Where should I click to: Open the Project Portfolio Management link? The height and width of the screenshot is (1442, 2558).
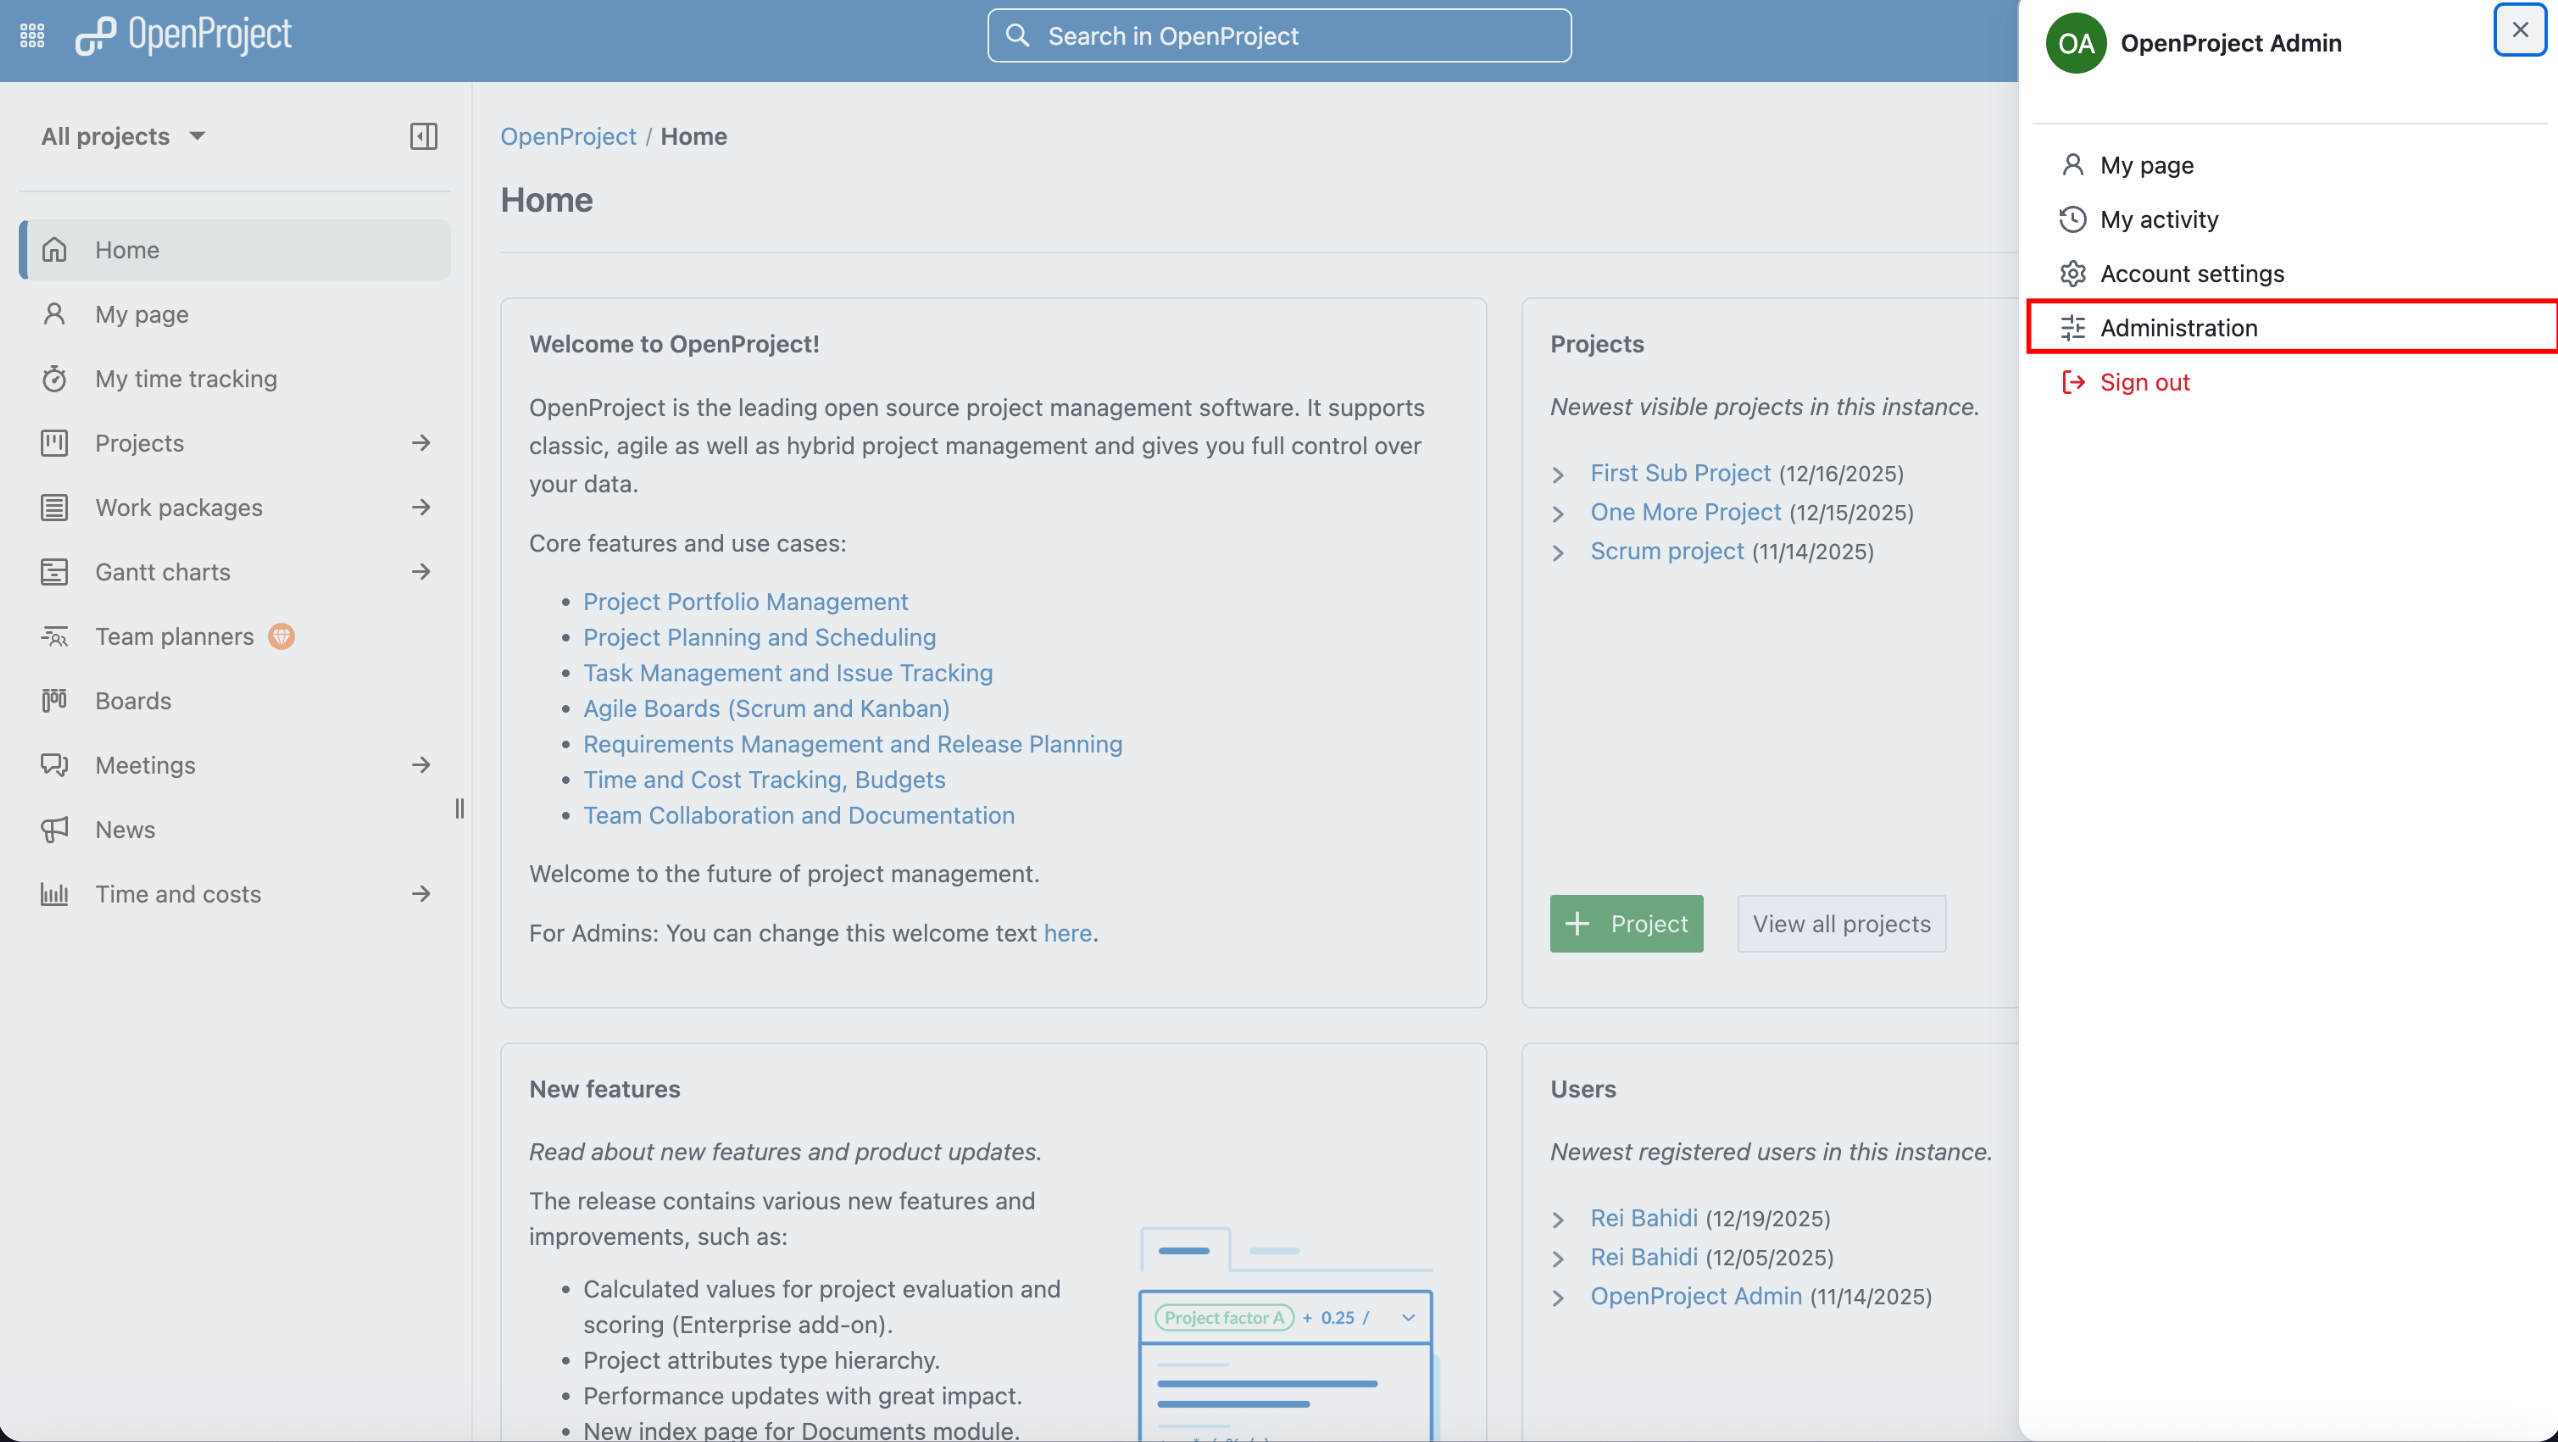745,602
